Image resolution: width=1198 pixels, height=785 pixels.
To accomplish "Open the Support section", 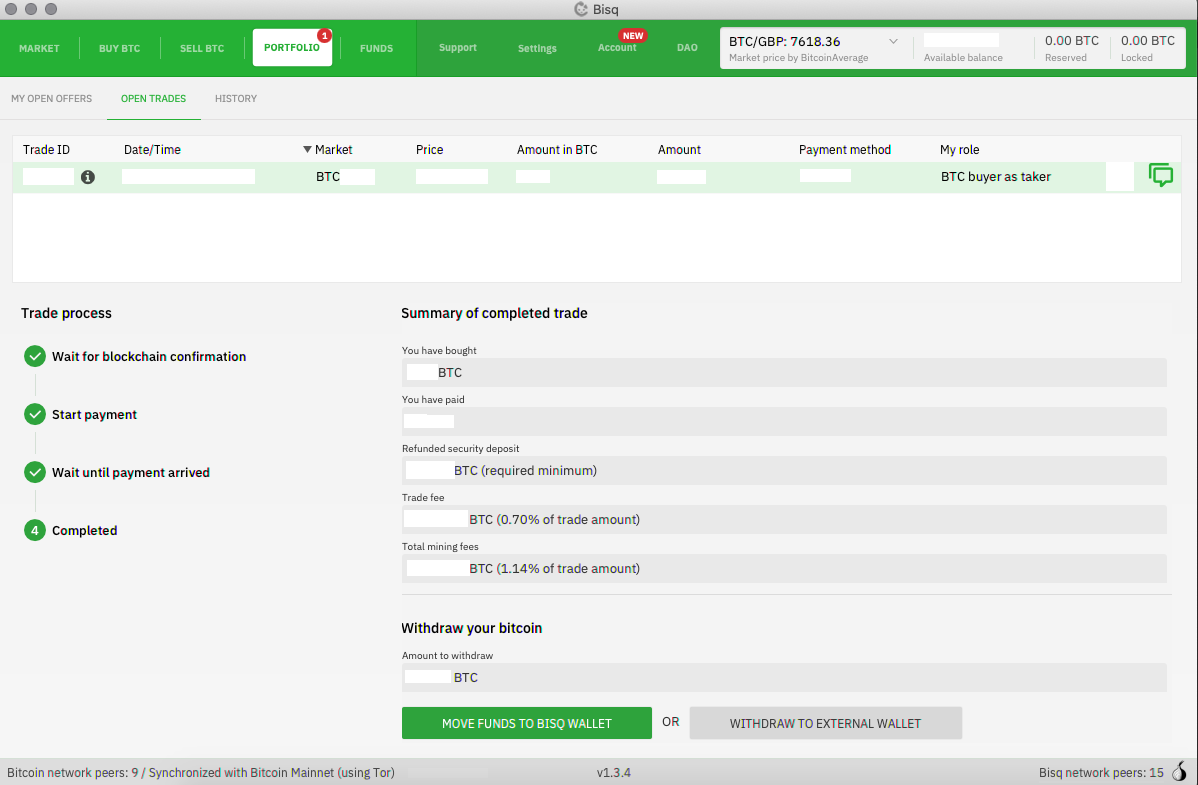I will [x=458, y=47].
